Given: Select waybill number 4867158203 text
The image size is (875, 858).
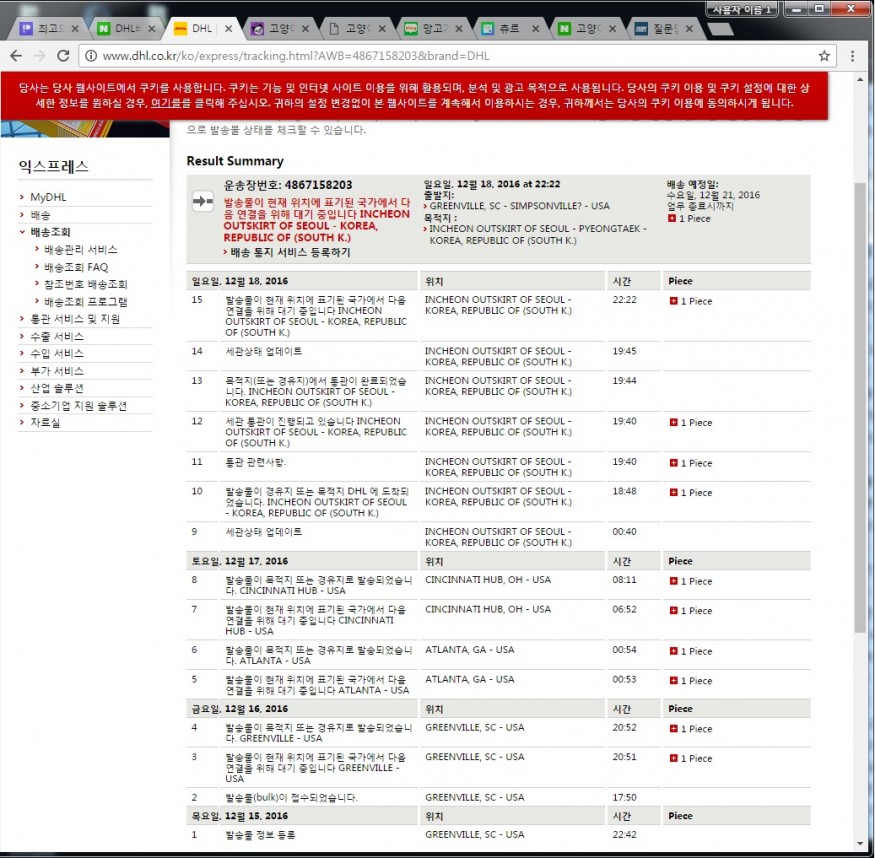Looking at the screenshot, I should pyautogui.click(x=318, y=185).
